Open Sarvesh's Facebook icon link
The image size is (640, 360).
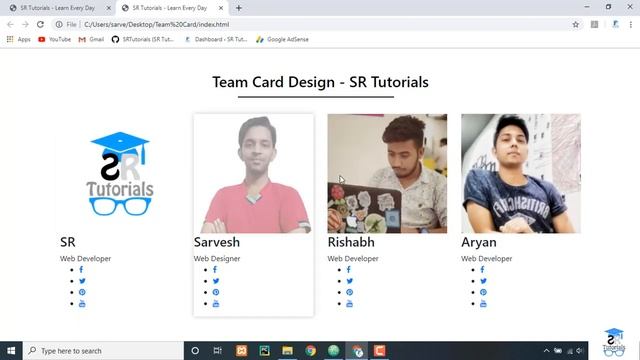point(215,269)
